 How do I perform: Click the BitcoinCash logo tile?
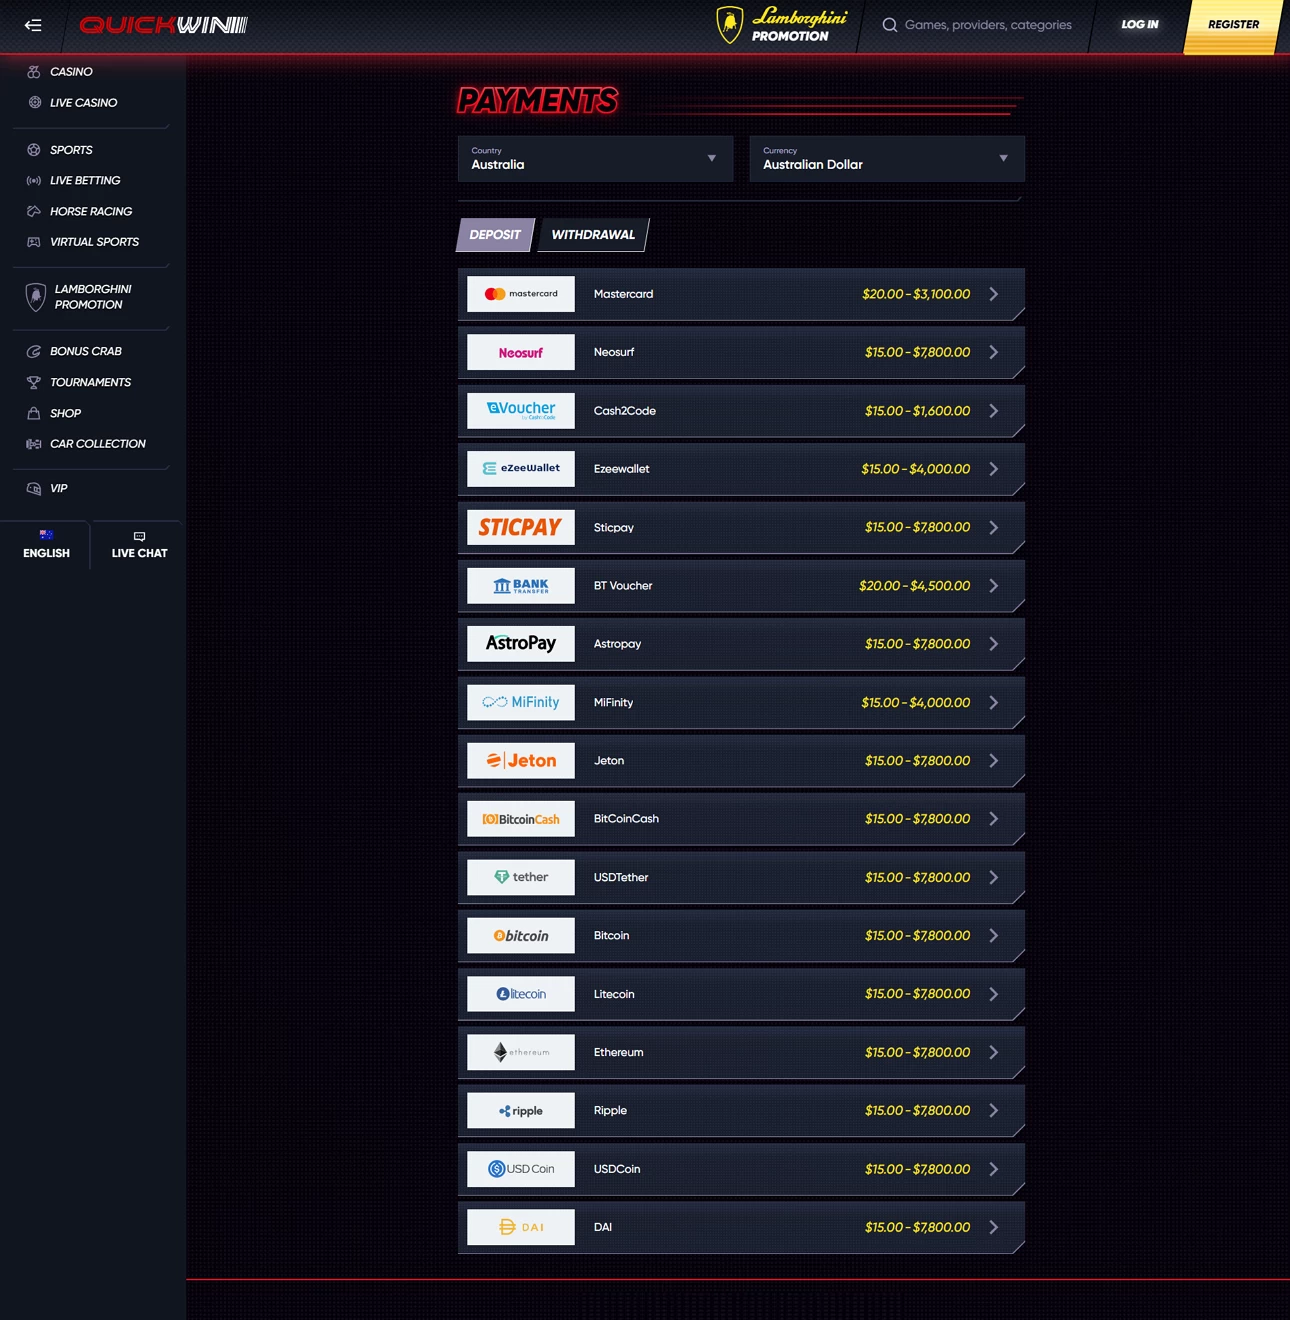tap(521, 819)
